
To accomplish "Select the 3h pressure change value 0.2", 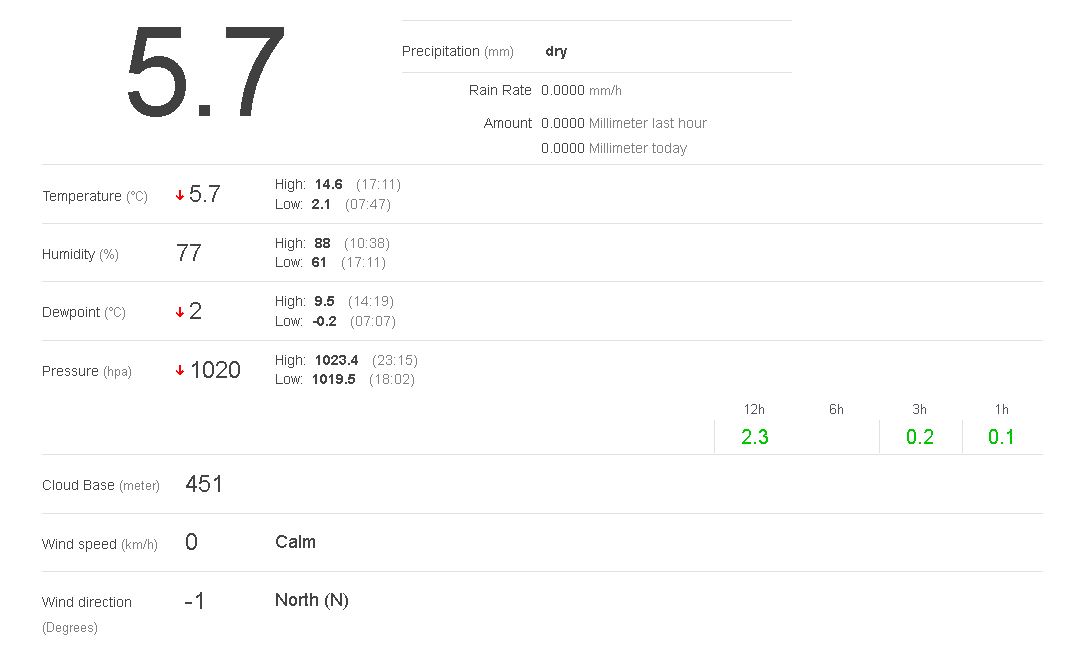I will pos(920,437).
